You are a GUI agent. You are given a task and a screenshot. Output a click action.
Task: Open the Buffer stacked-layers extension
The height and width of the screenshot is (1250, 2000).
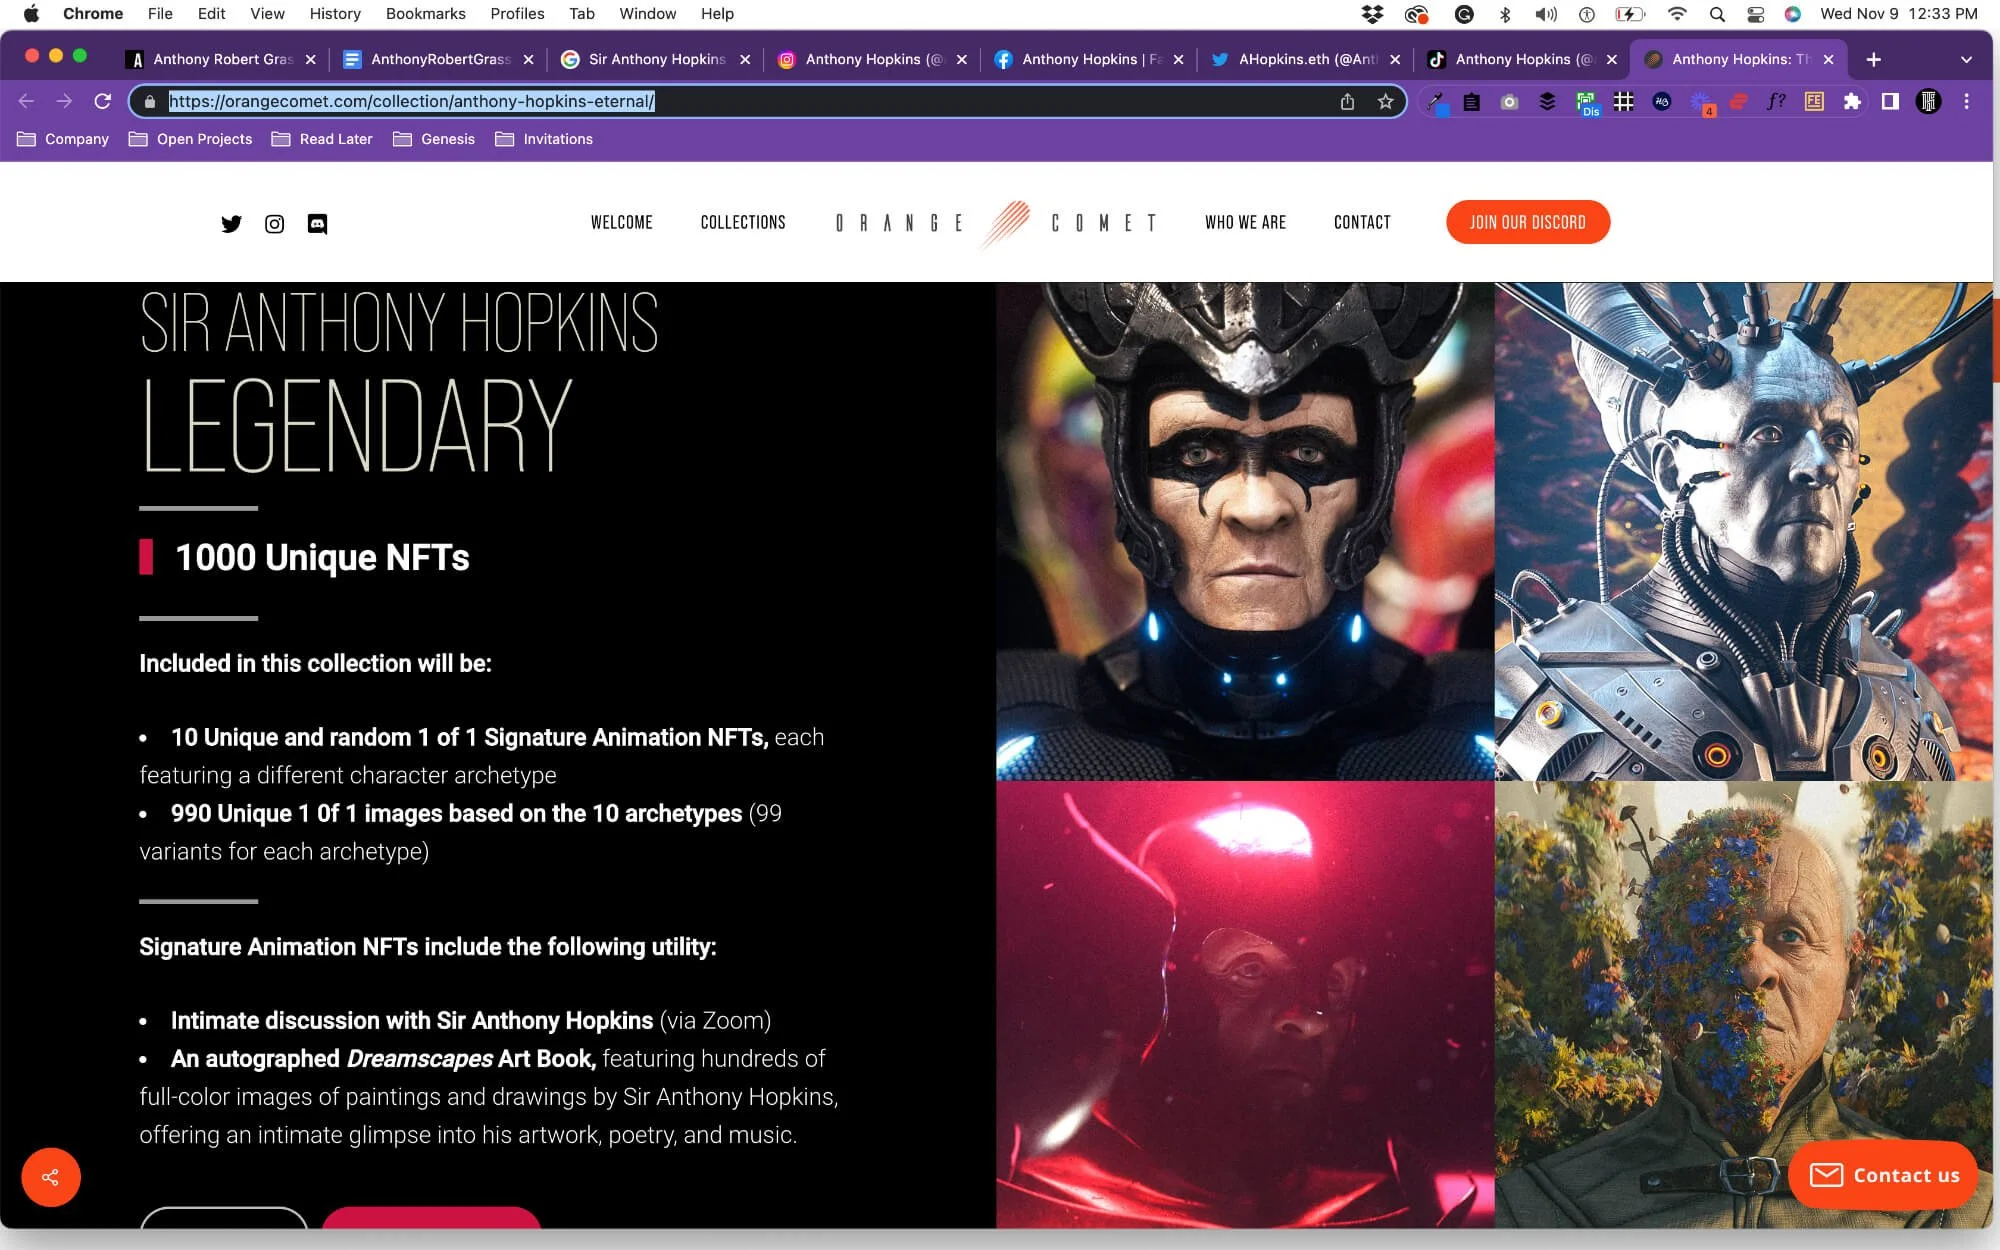[x=1547, y=101]
